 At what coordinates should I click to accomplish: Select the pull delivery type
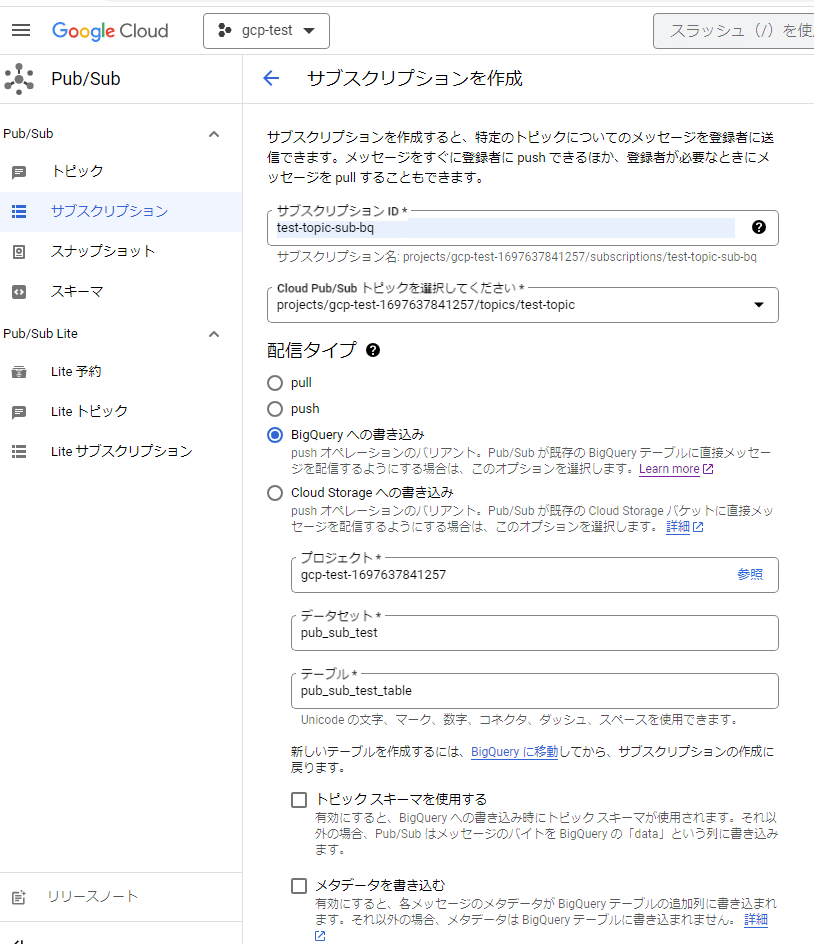coord(275,382)
